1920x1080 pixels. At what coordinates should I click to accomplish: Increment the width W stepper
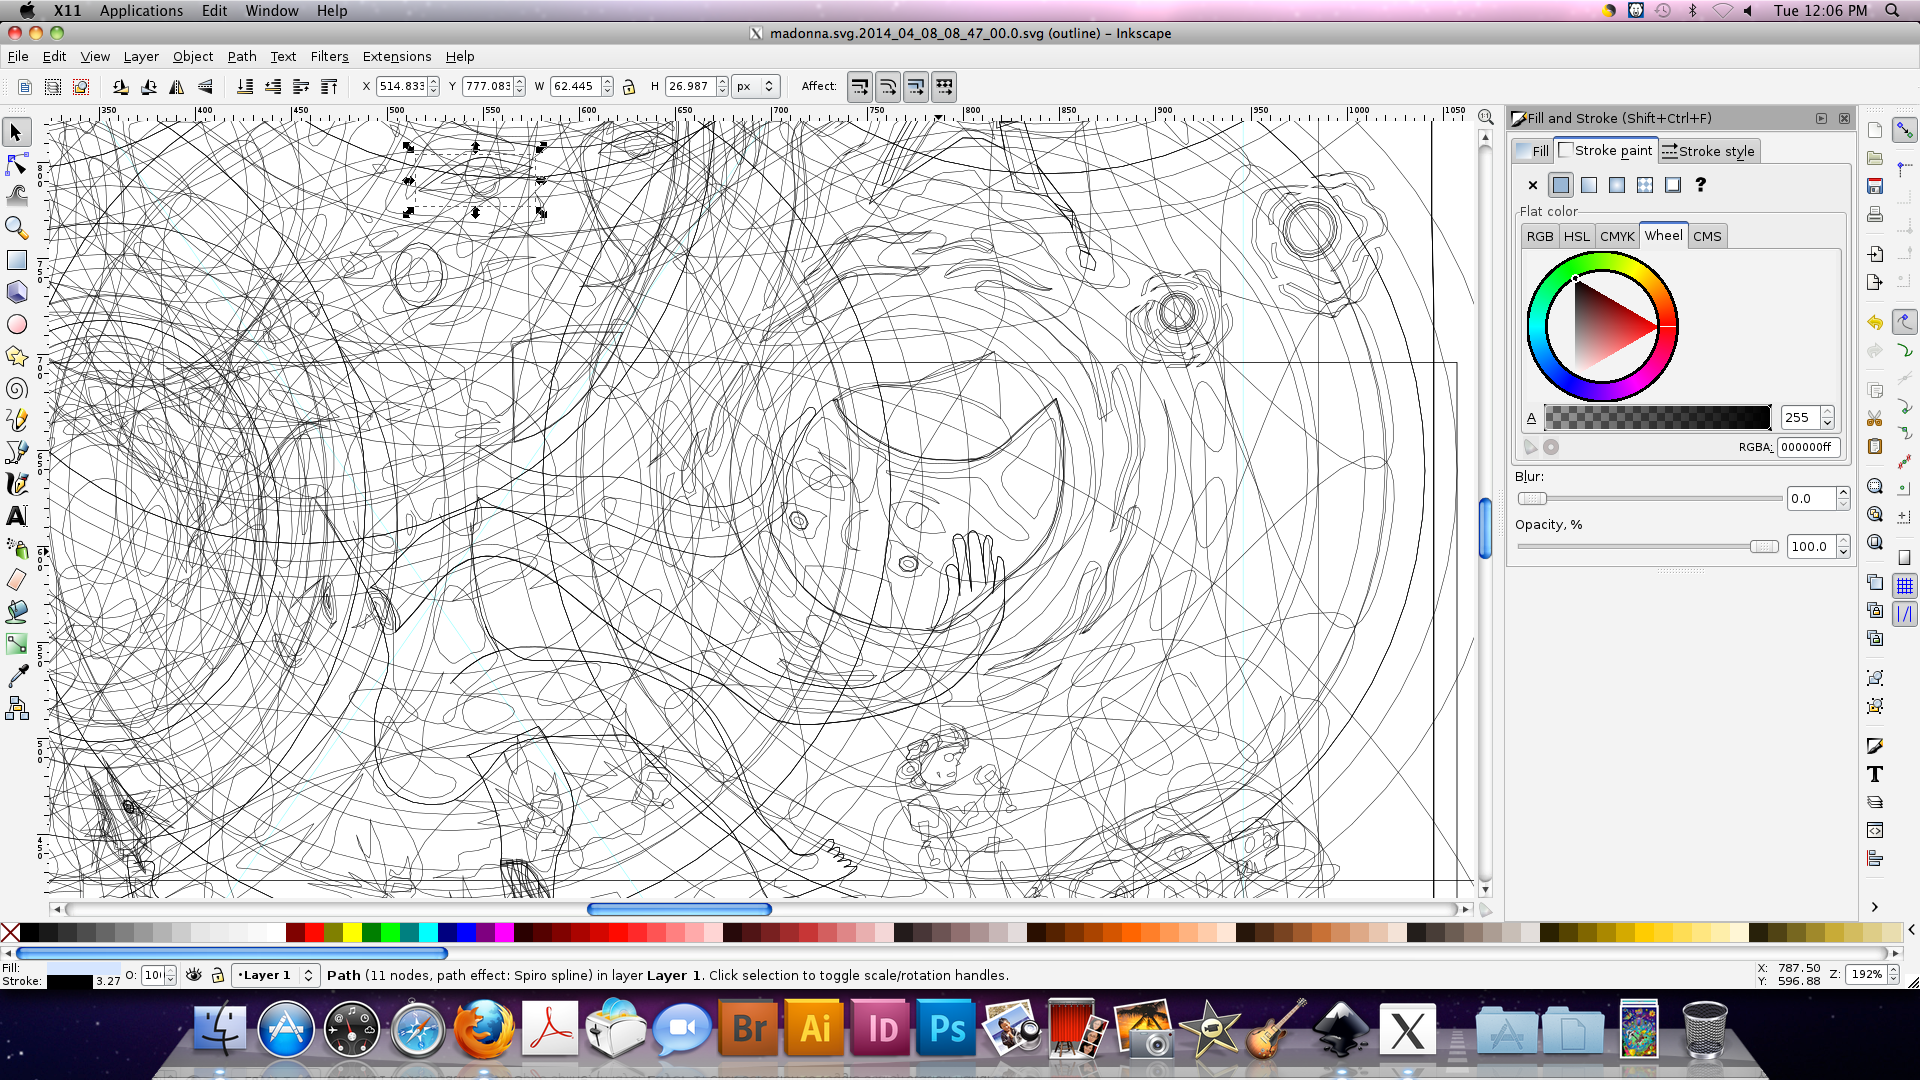[x=608, y=82]
